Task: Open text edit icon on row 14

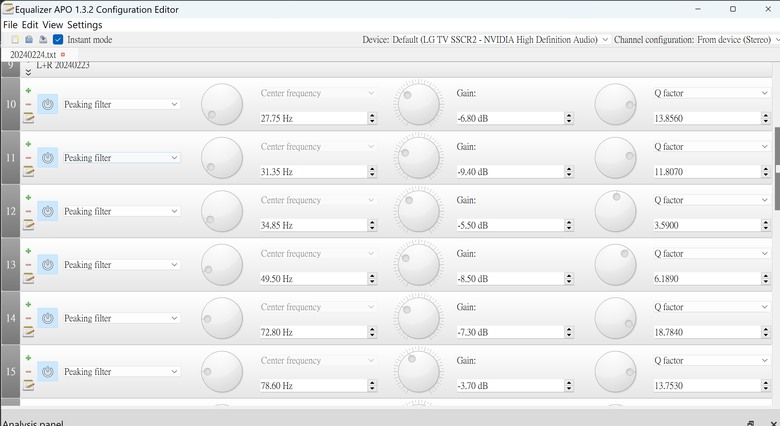Action: tap(28, 331)
